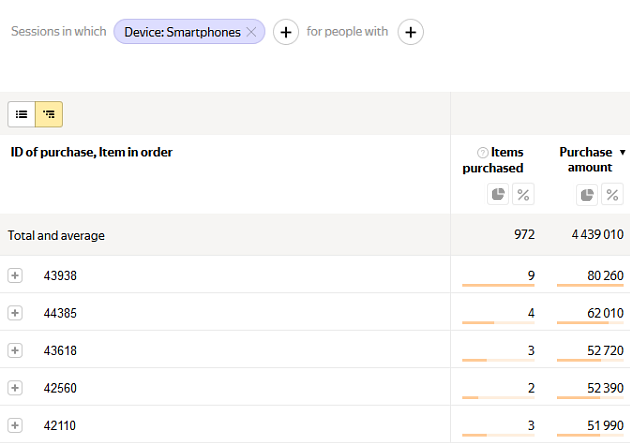Expand purchase 42110 row

(15, 425)
